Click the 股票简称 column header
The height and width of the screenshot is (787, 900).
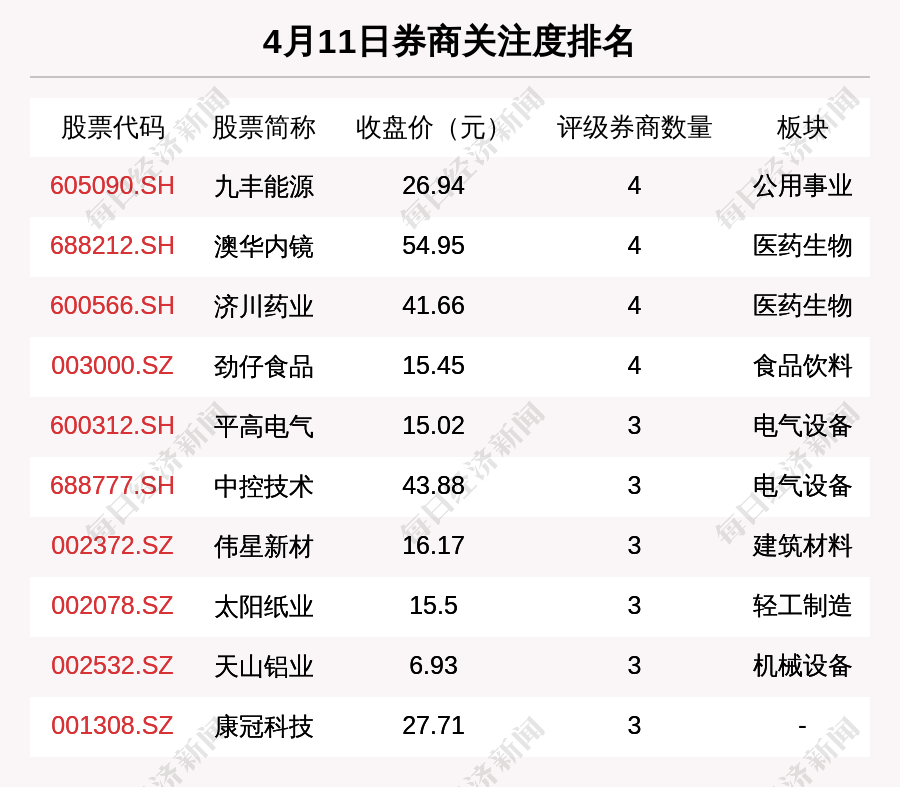tap(264, 127)
